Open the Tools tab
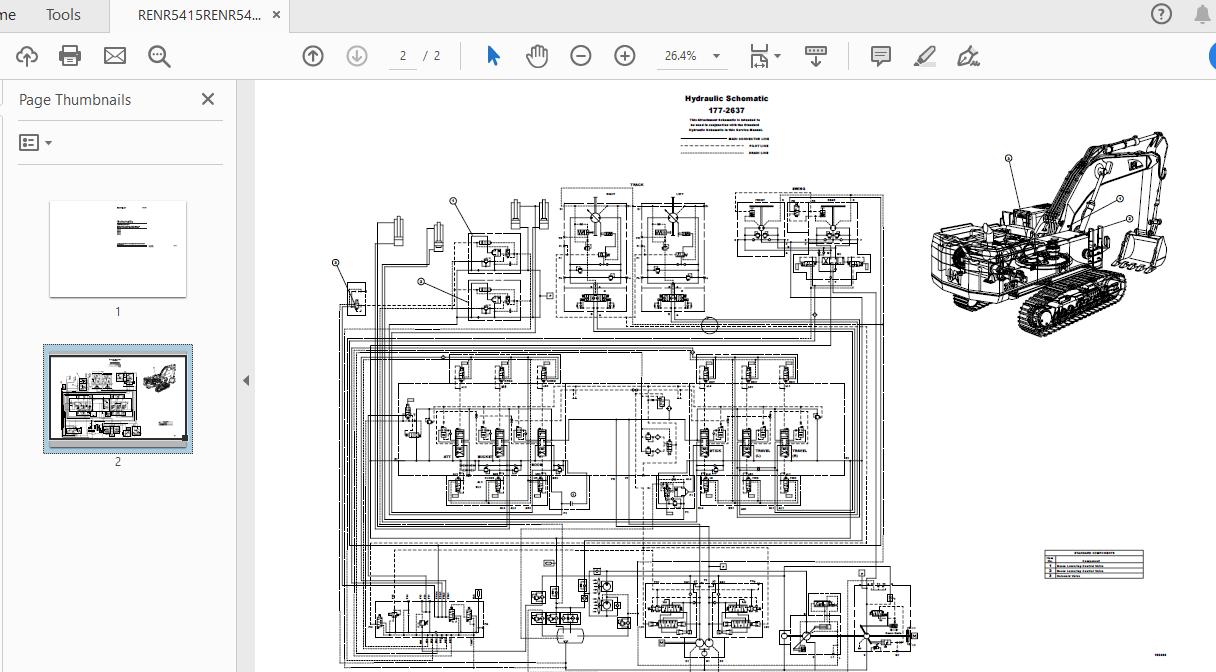 [63, 14]
